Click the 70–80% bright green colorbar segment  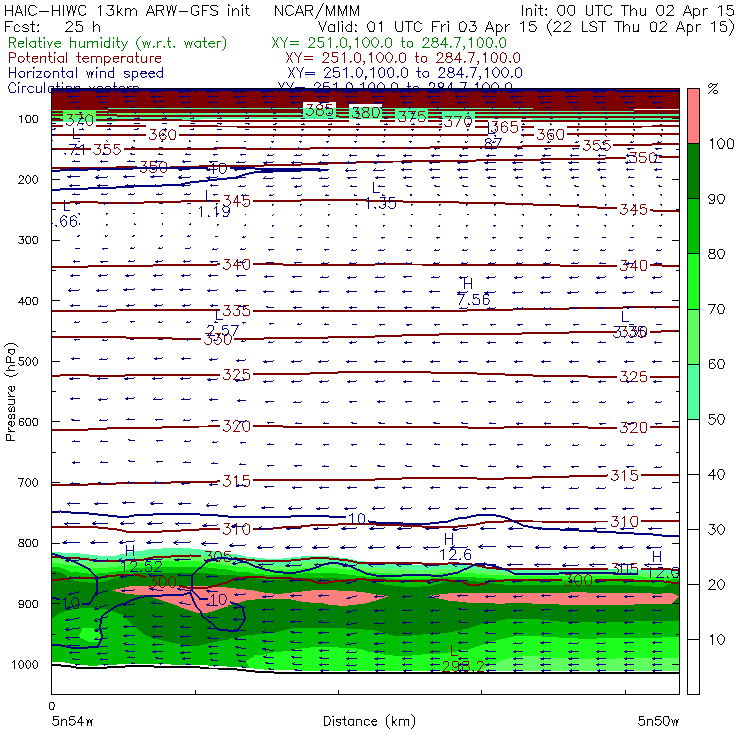click(x=693, y=281)
